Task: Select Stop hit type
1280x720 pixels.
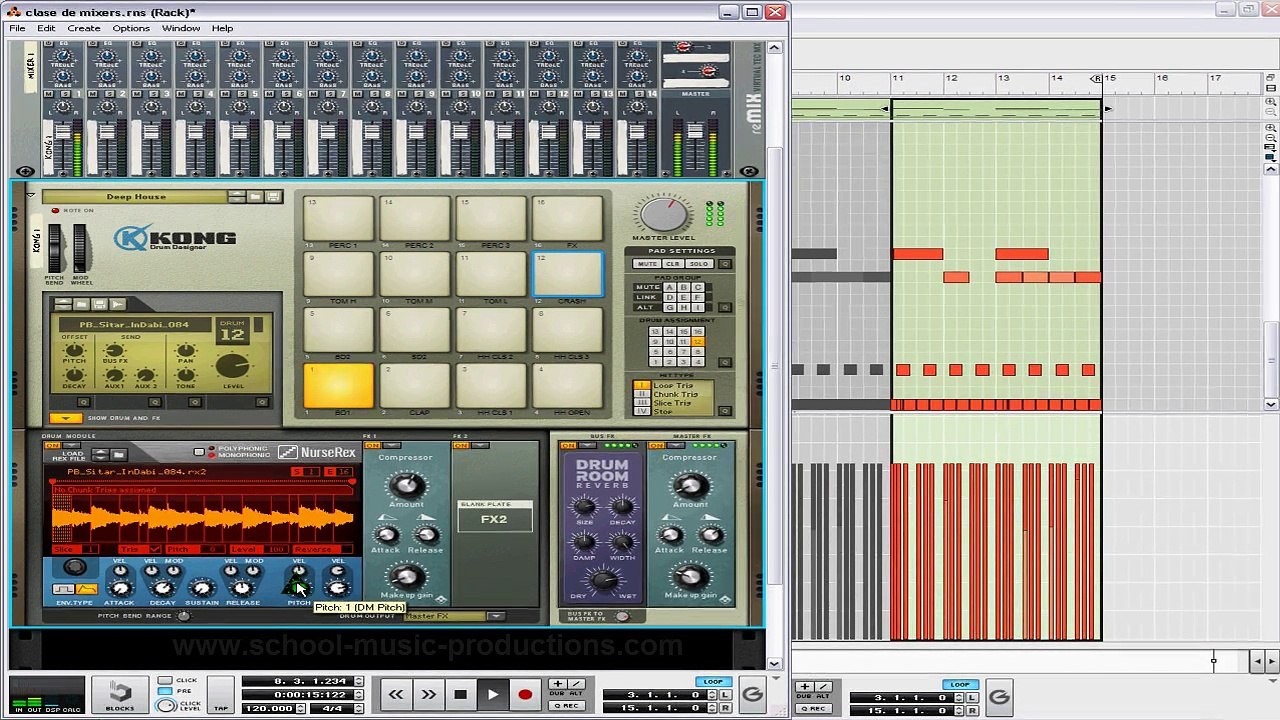Action: (x=672, y=411)
